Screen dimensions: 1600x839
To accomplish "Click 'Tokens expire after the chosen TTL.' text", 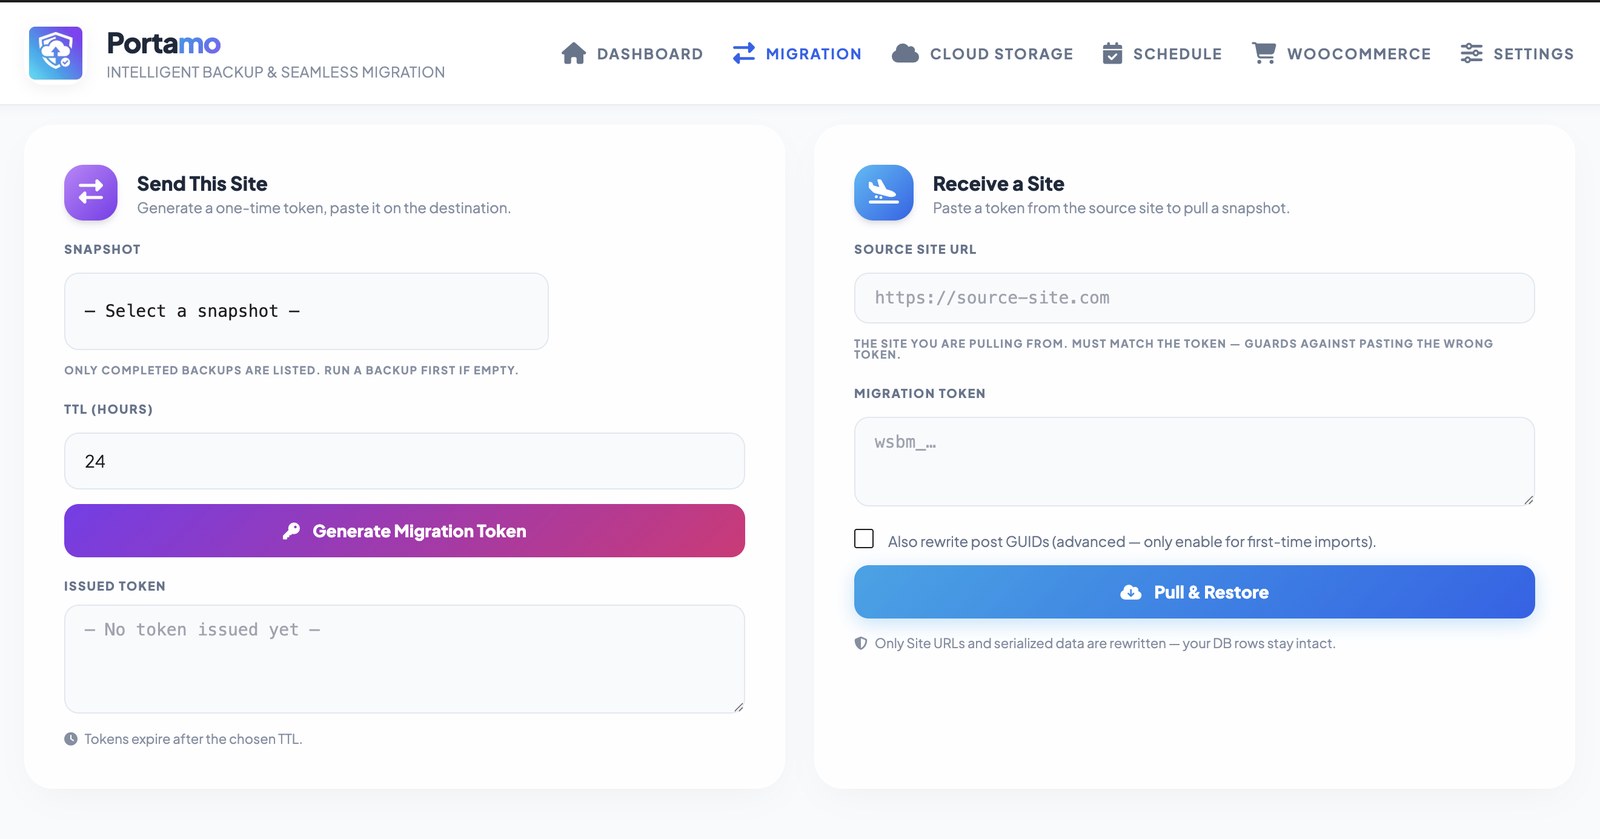I will (x=193, y=739).
